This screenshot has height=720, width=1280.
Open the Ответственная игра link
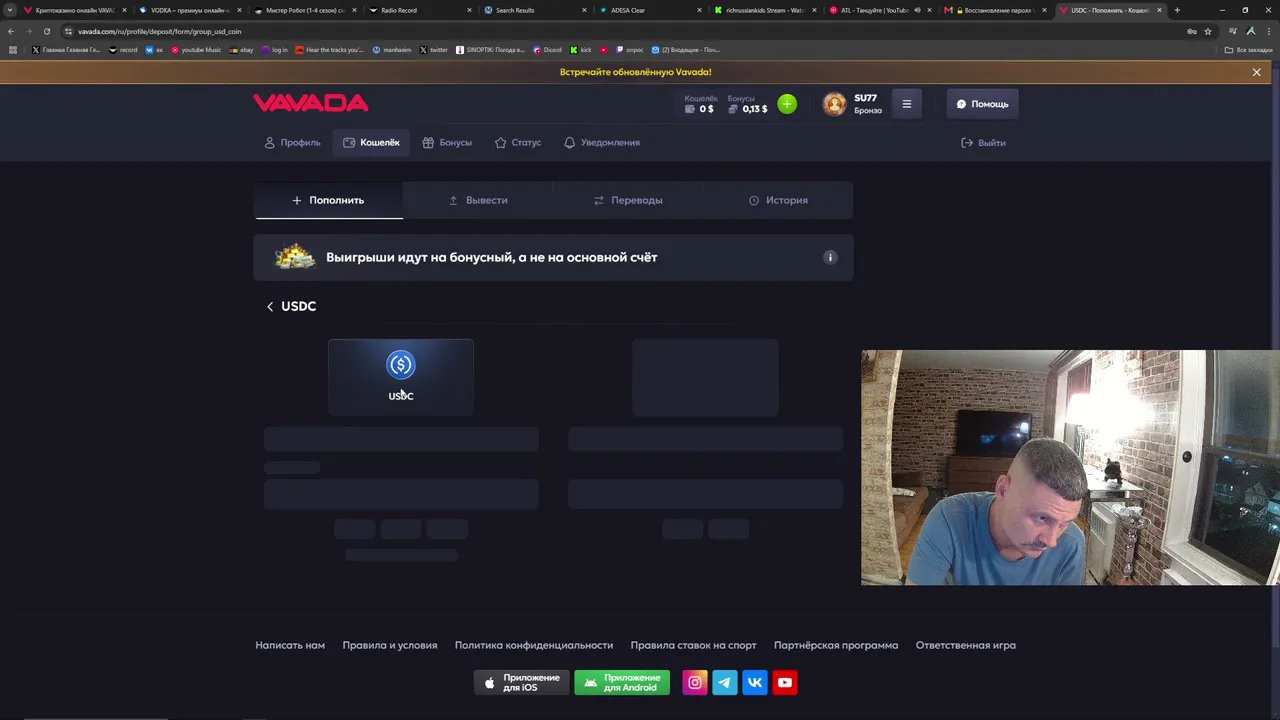[x=966, y=645]
